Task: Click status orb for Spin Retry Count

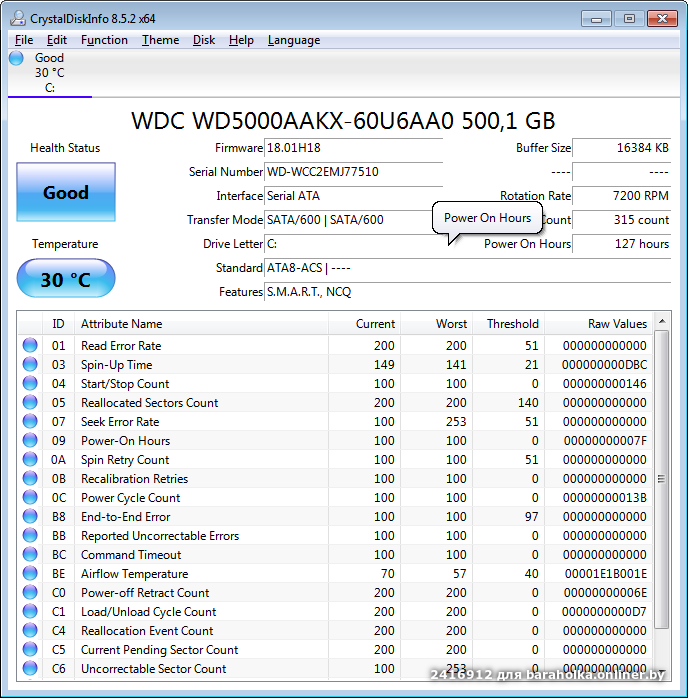Action: (x=30, y=459)
